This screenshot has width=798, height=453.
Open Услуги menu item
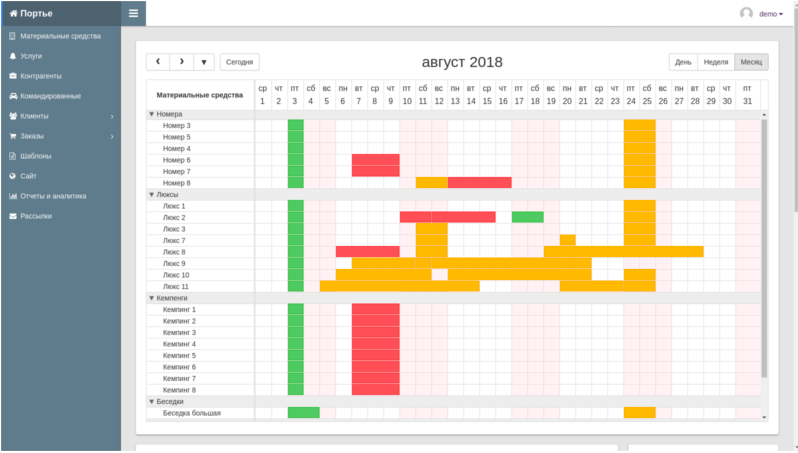[x=61, y=56]
